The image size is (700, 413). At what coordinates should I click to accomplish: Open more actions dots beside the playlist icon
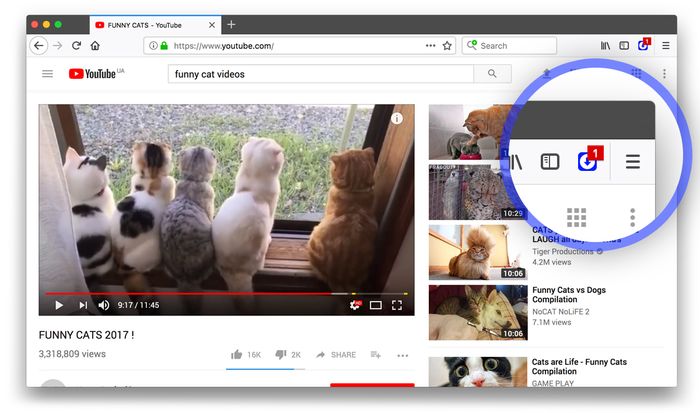403,355
